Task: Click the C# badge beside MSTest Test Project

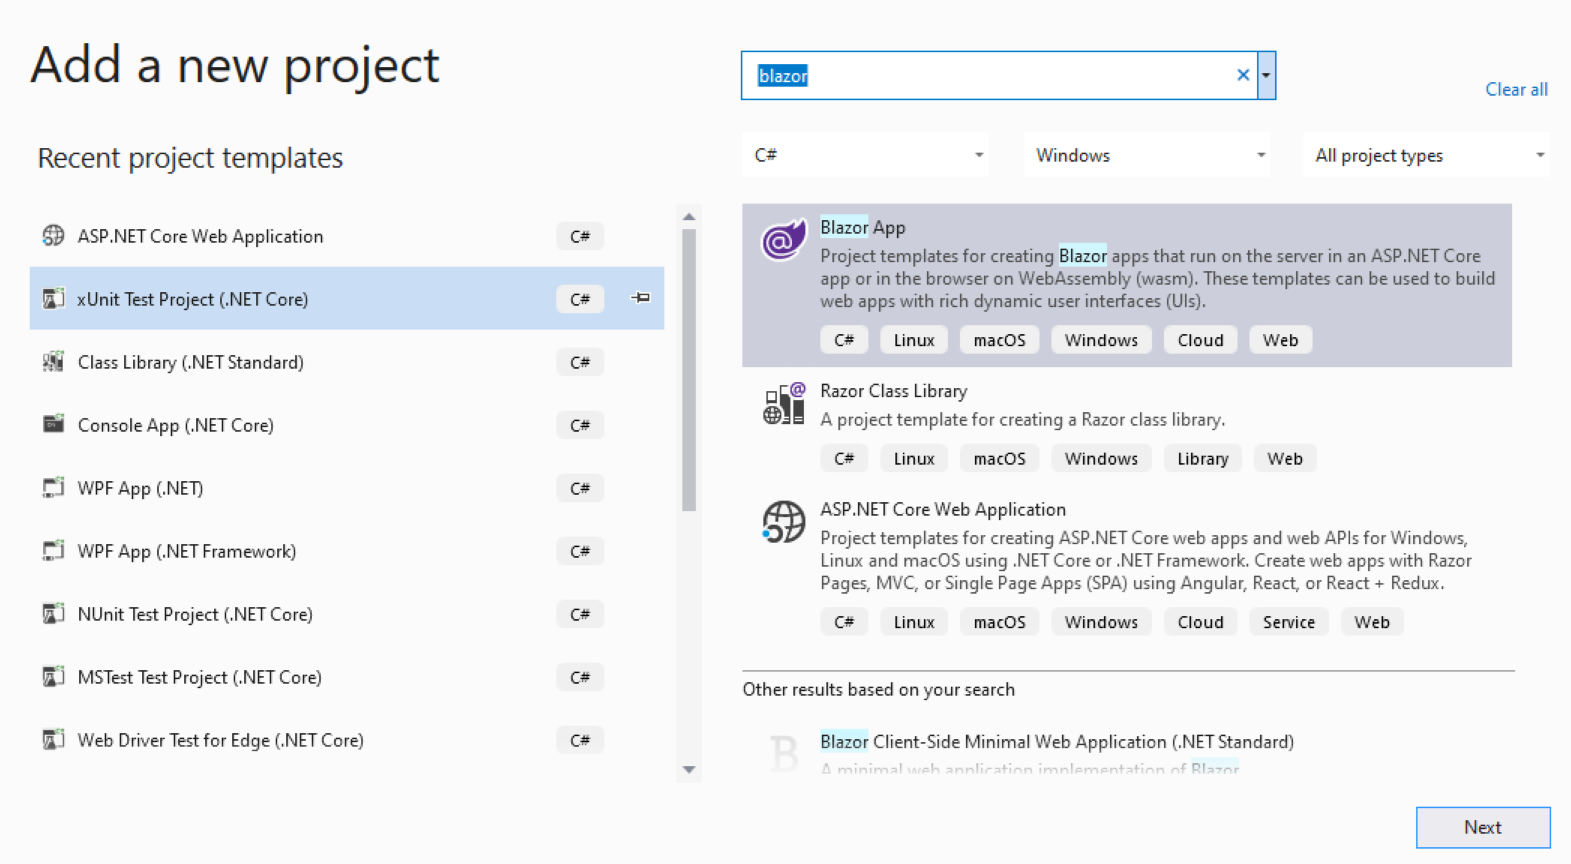Action: (580, 677)
